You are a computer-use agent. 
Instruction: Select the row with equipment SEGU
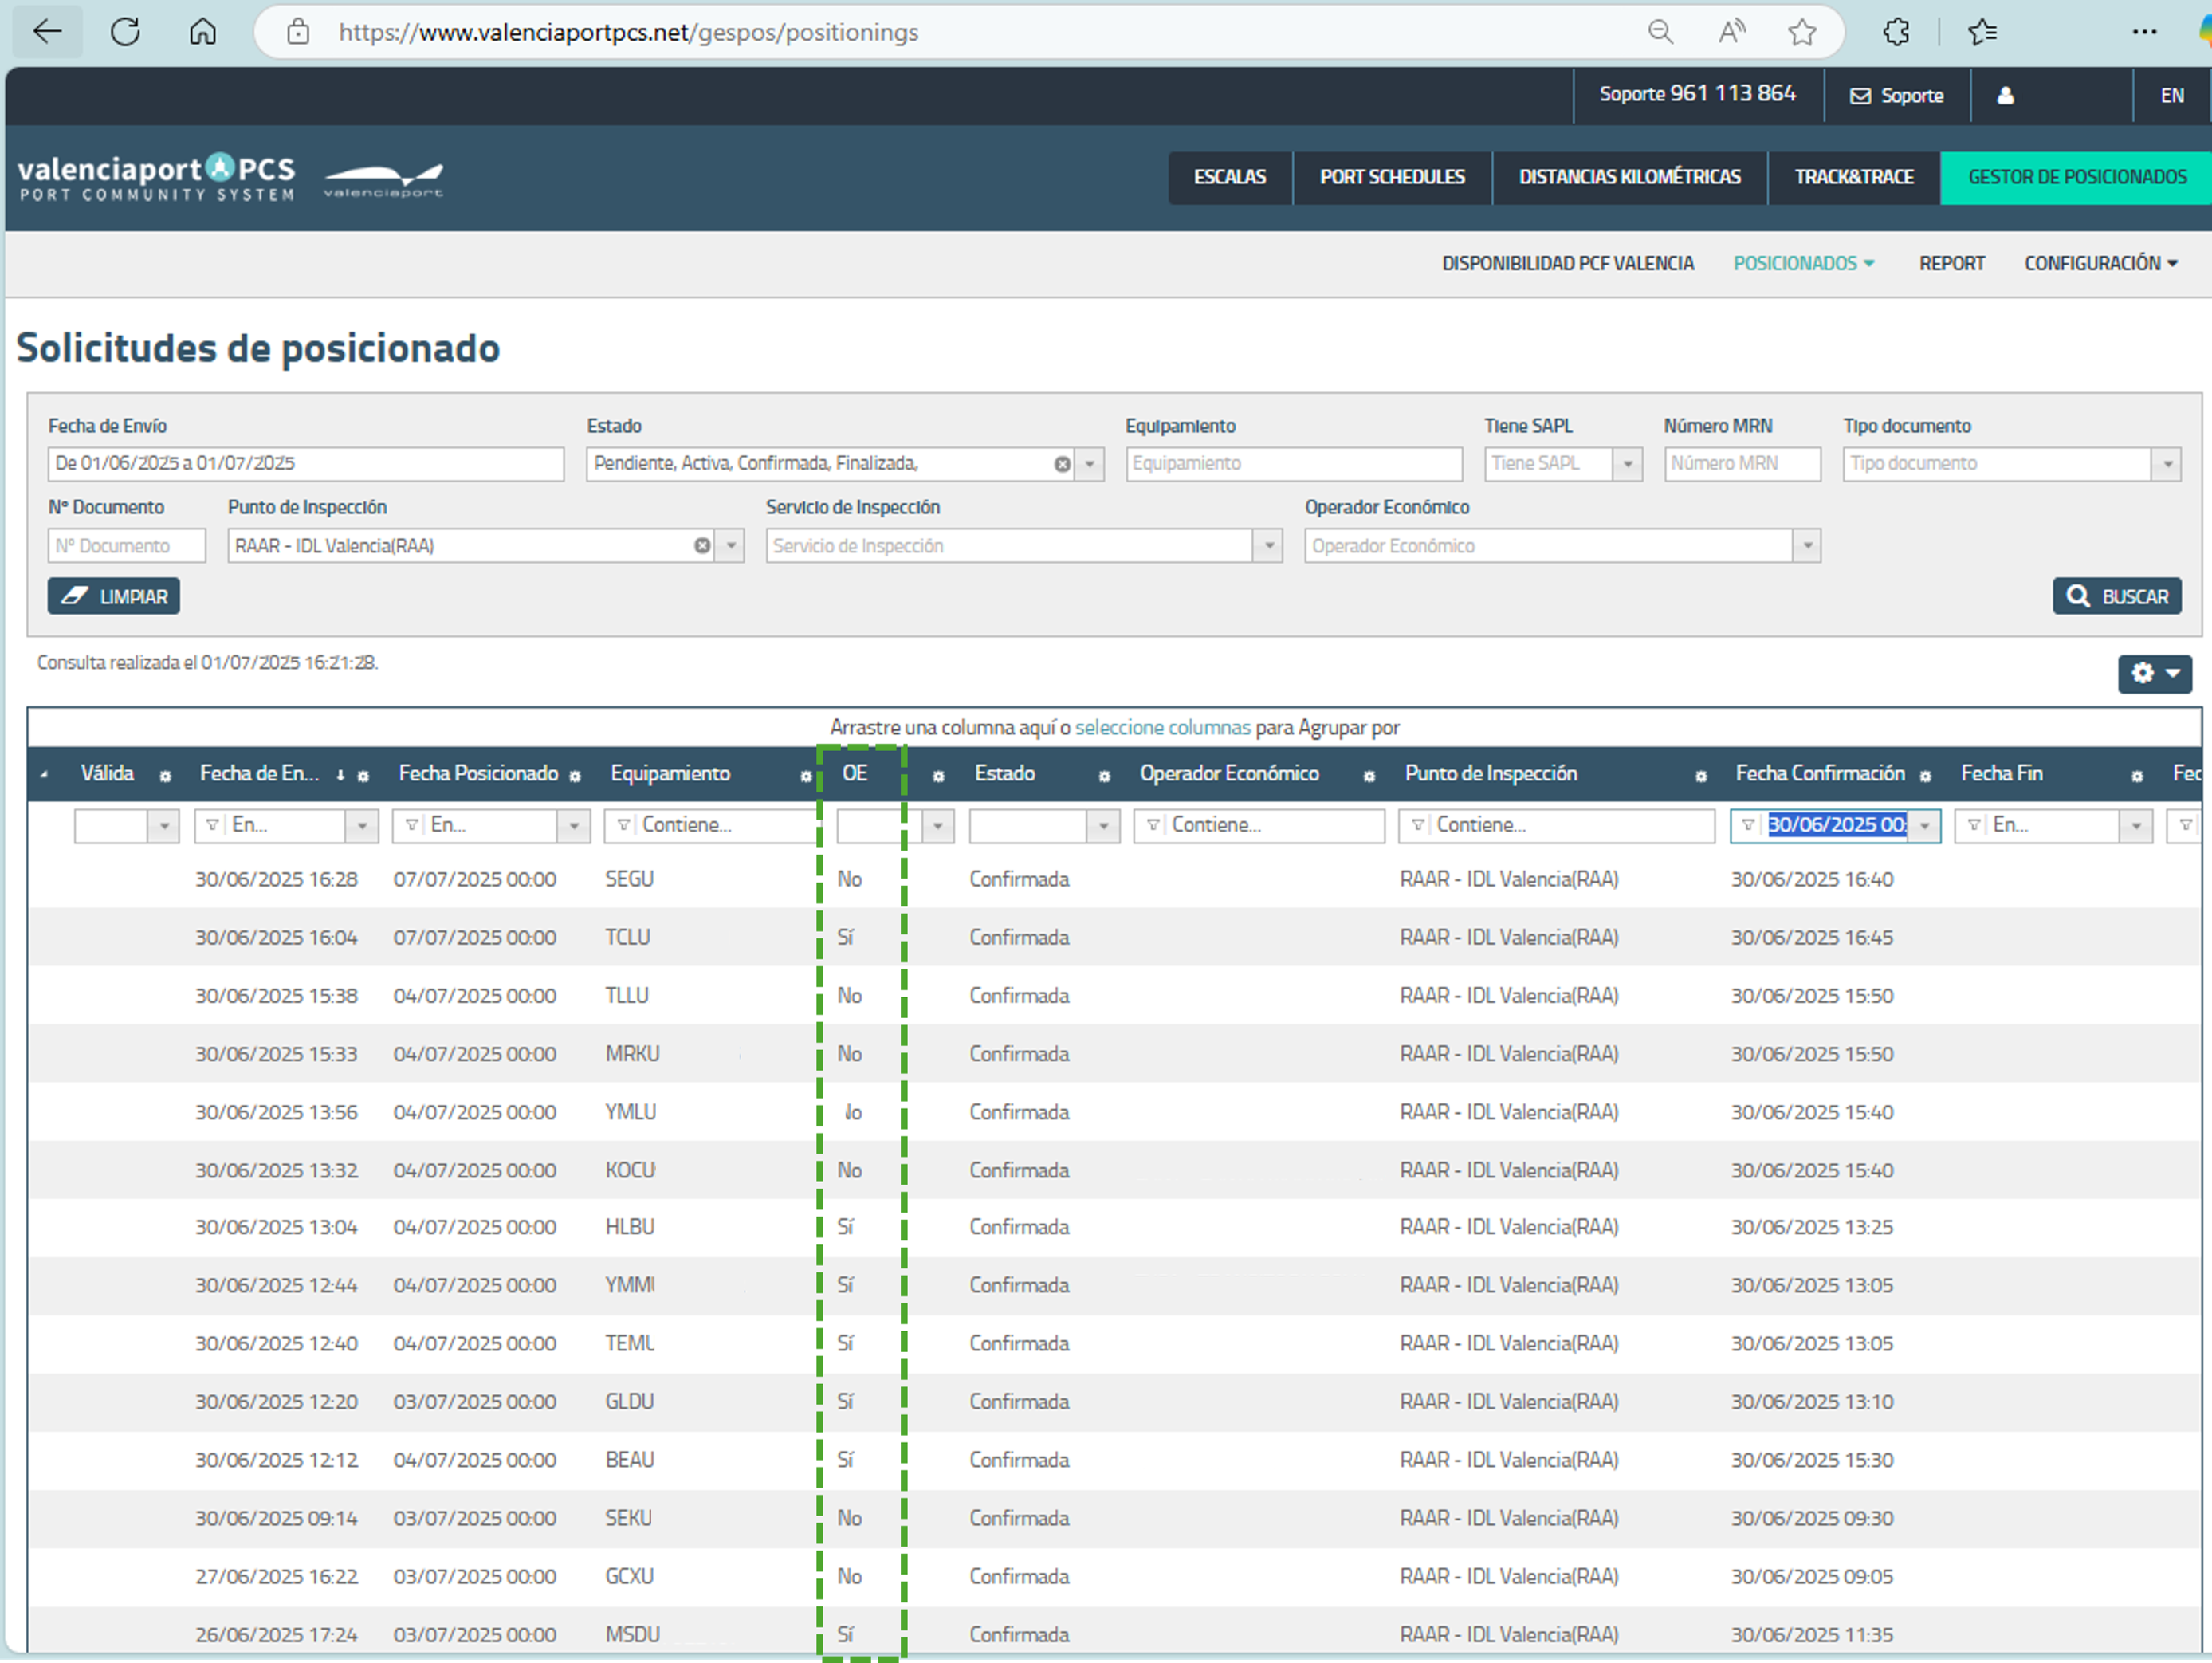(1115, 879)
